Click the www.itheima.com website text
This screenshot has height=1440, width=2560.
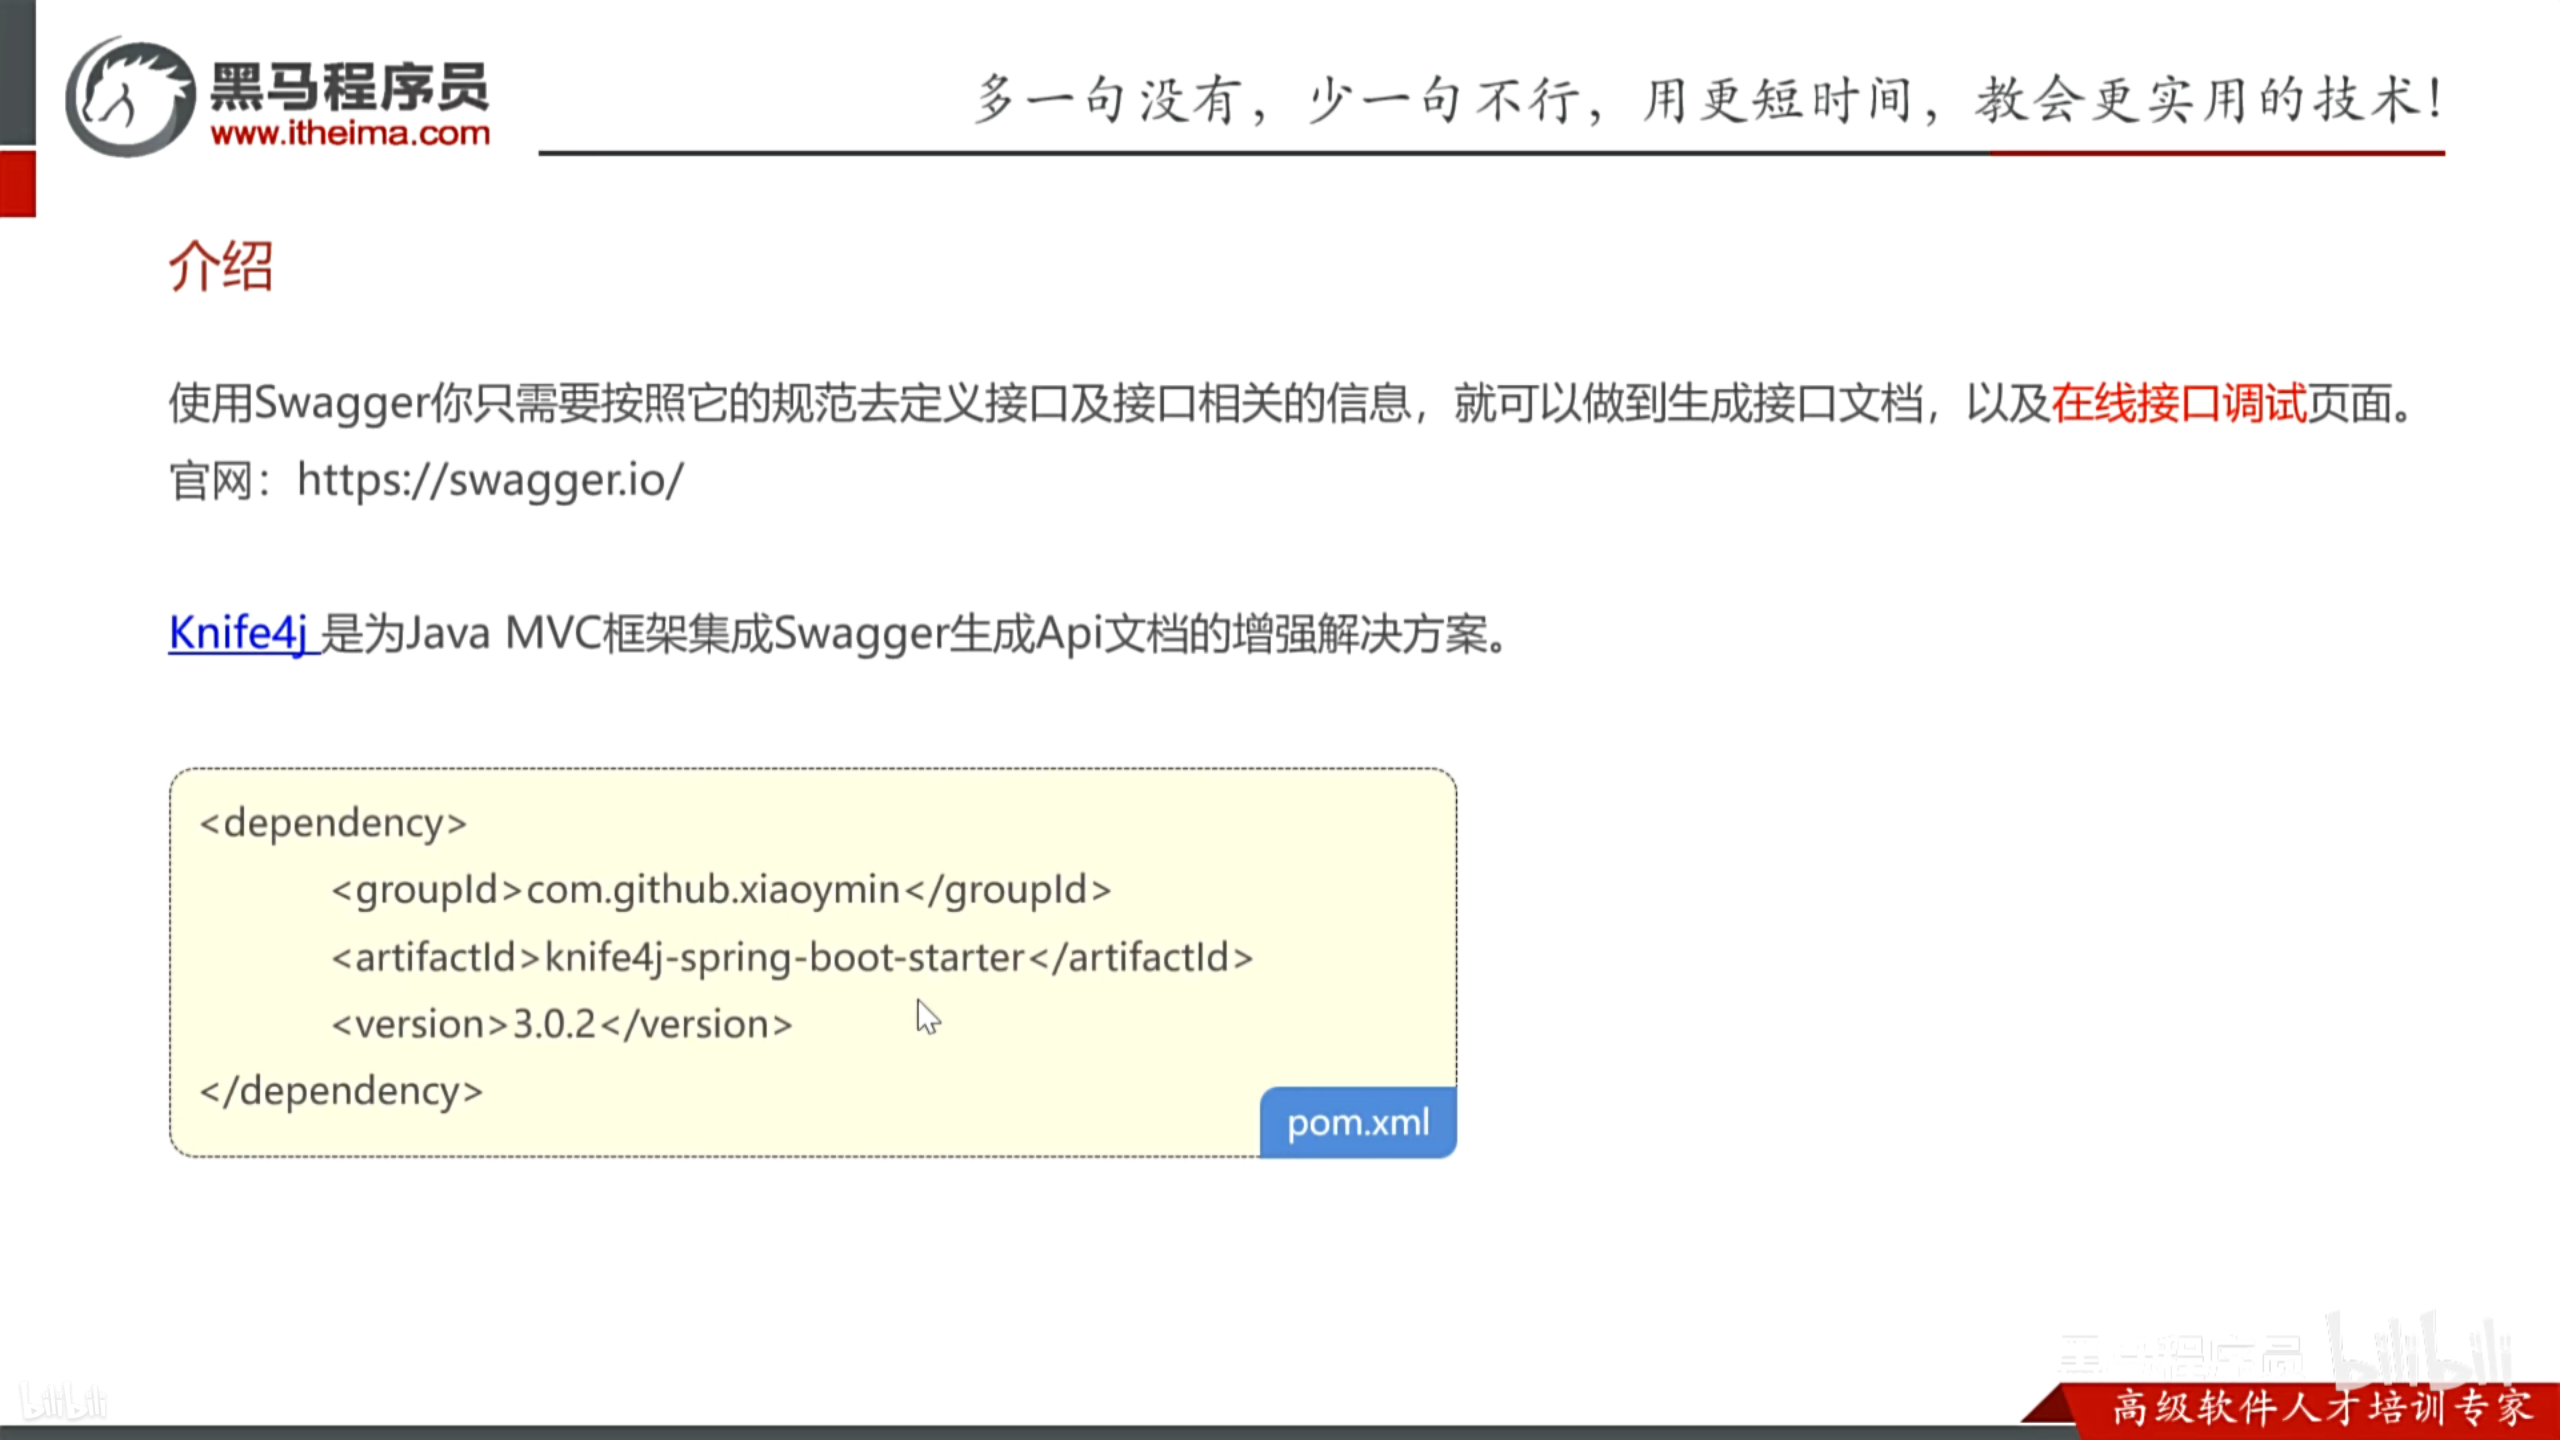coord(350,133)
